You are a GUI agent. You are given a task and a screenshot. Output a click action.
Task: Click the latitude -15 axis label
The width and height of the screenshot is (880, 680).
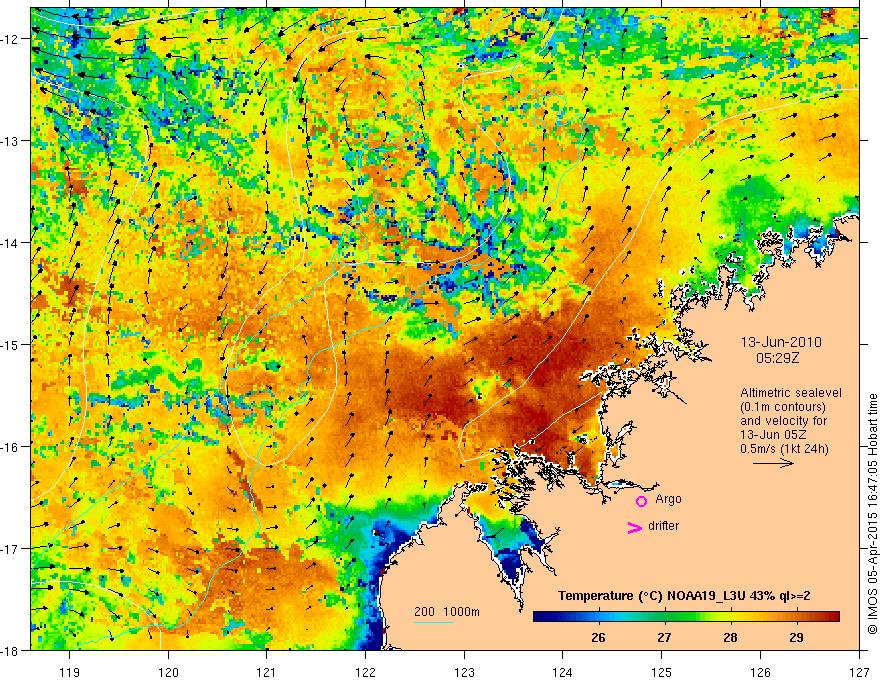(11, 344)
